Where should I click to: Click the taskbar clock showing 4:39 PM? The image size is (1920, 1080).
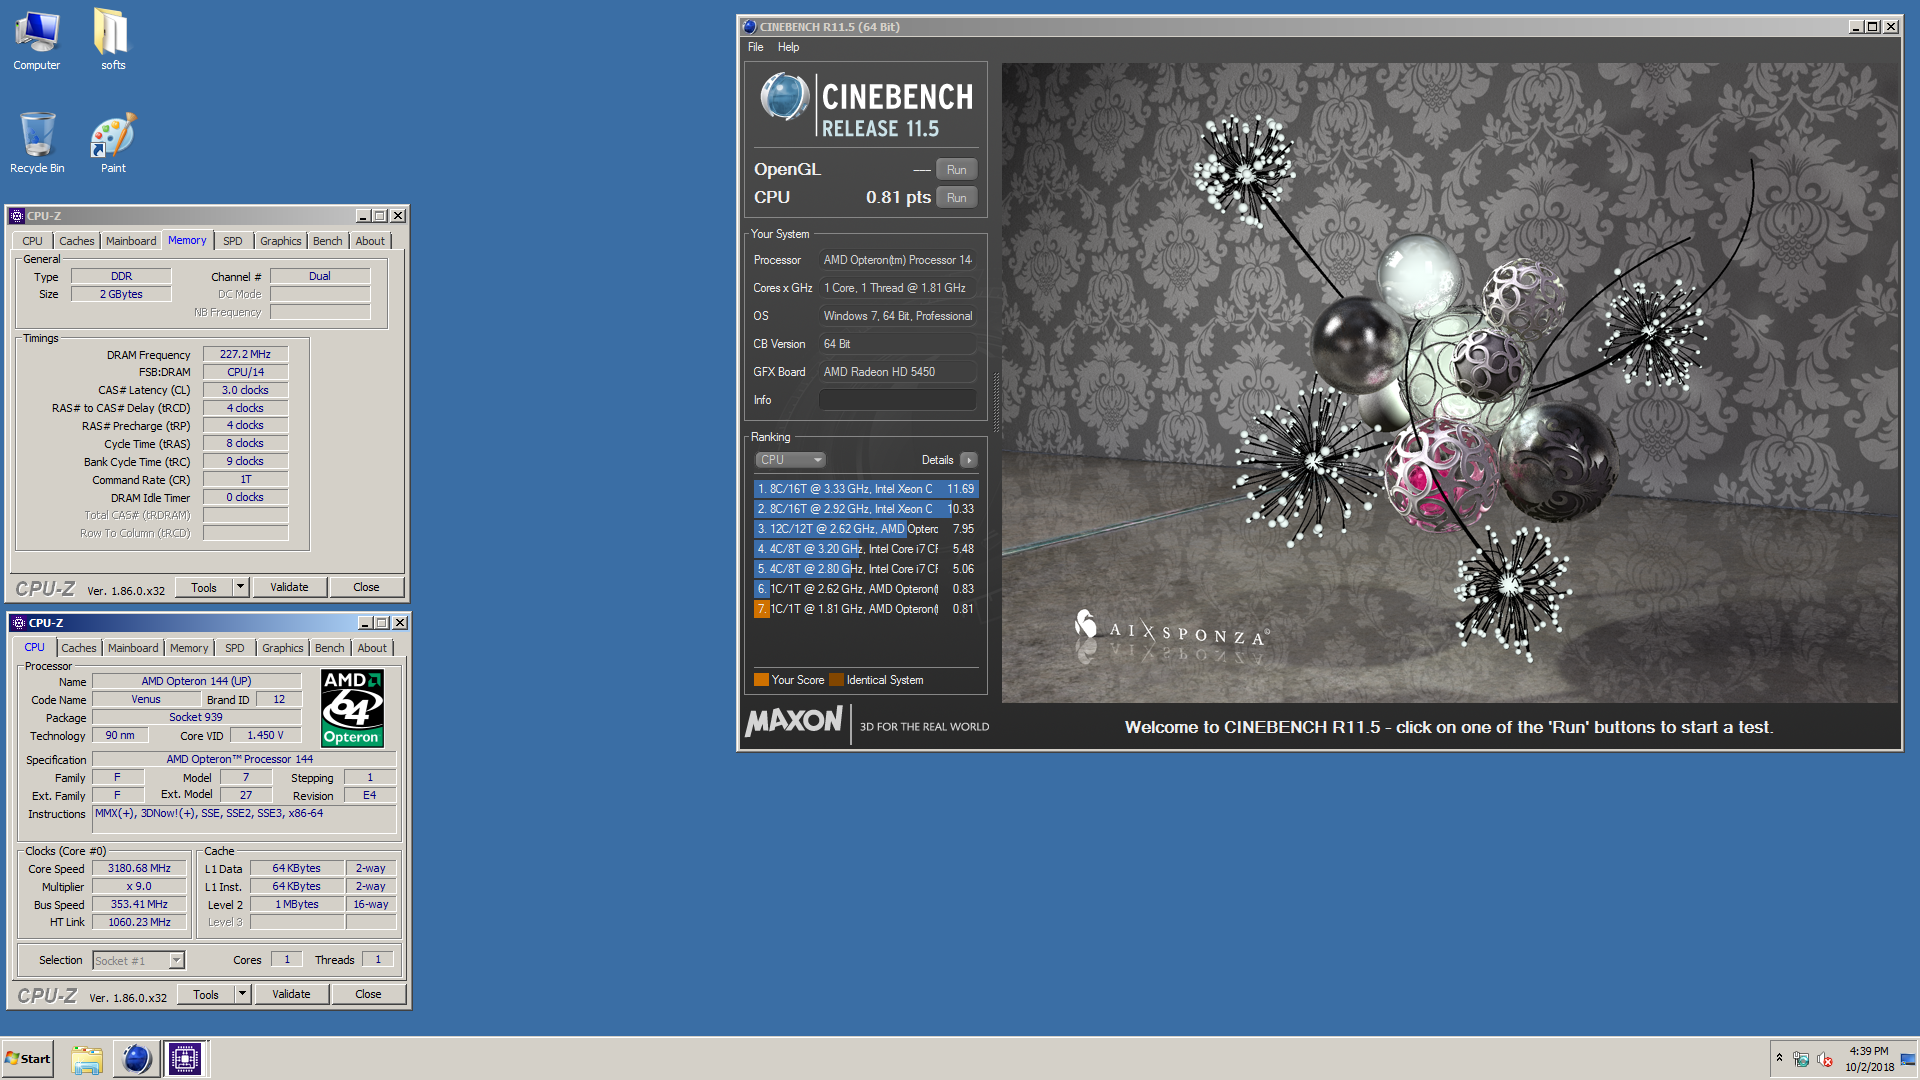coord(1869,1059)
